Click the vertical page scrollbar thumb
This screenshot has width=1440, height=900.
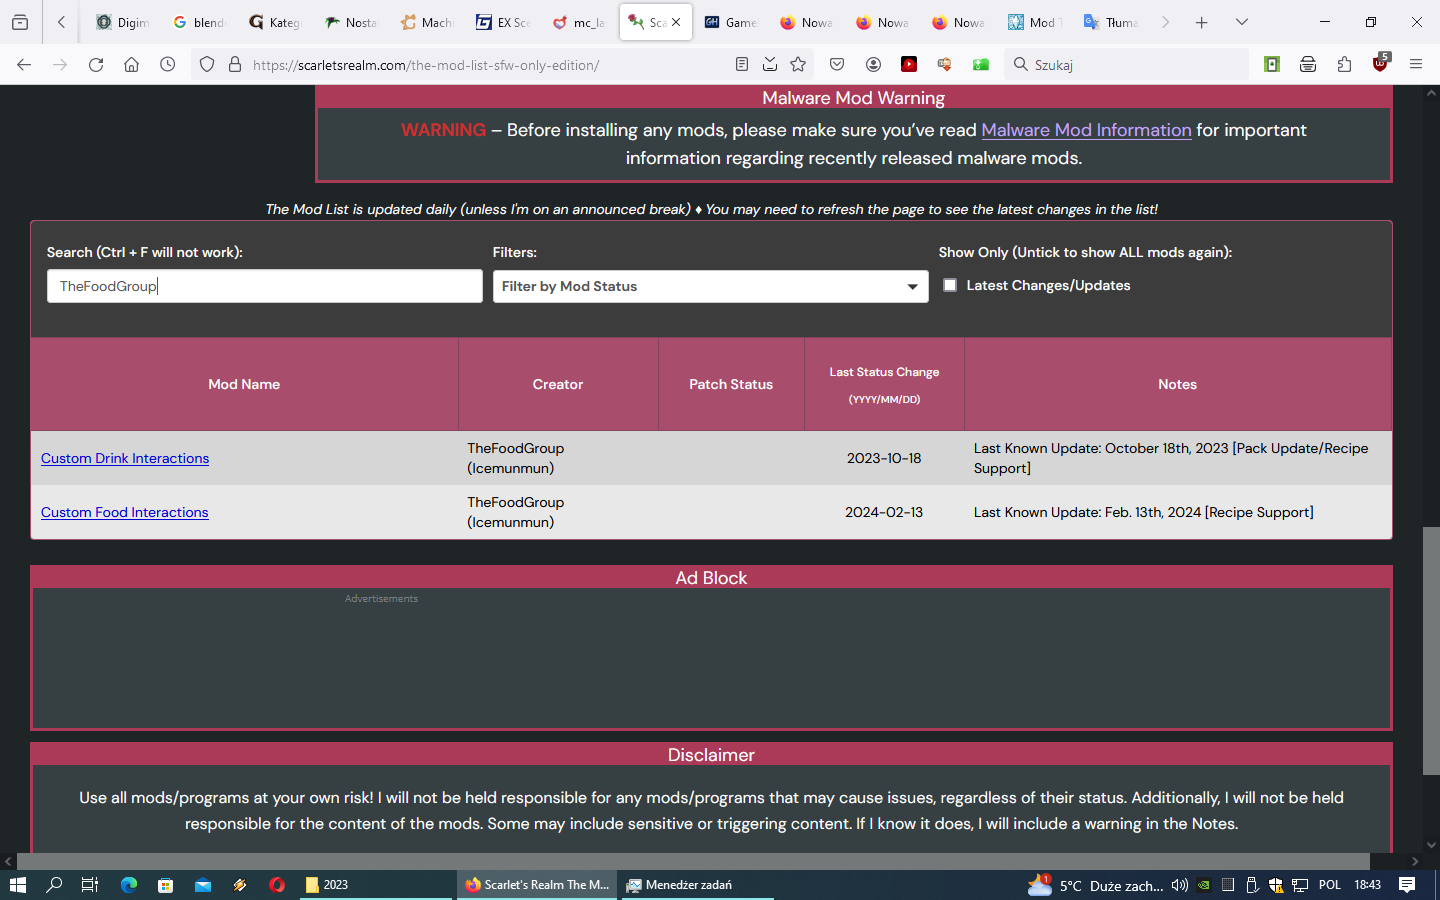[x=1431, y=650]
